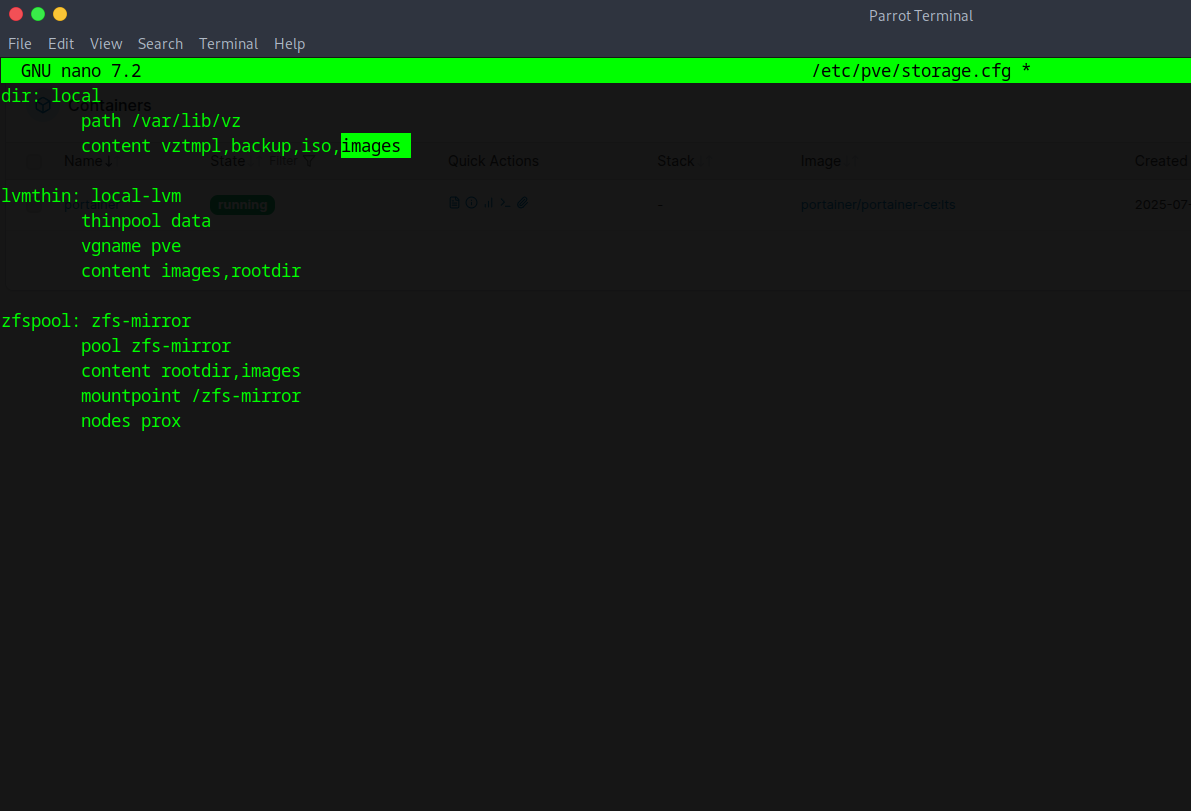Viewport: 1191px width, 811px height.
Task: Click the green window control button
Action: tap(38, 14)
